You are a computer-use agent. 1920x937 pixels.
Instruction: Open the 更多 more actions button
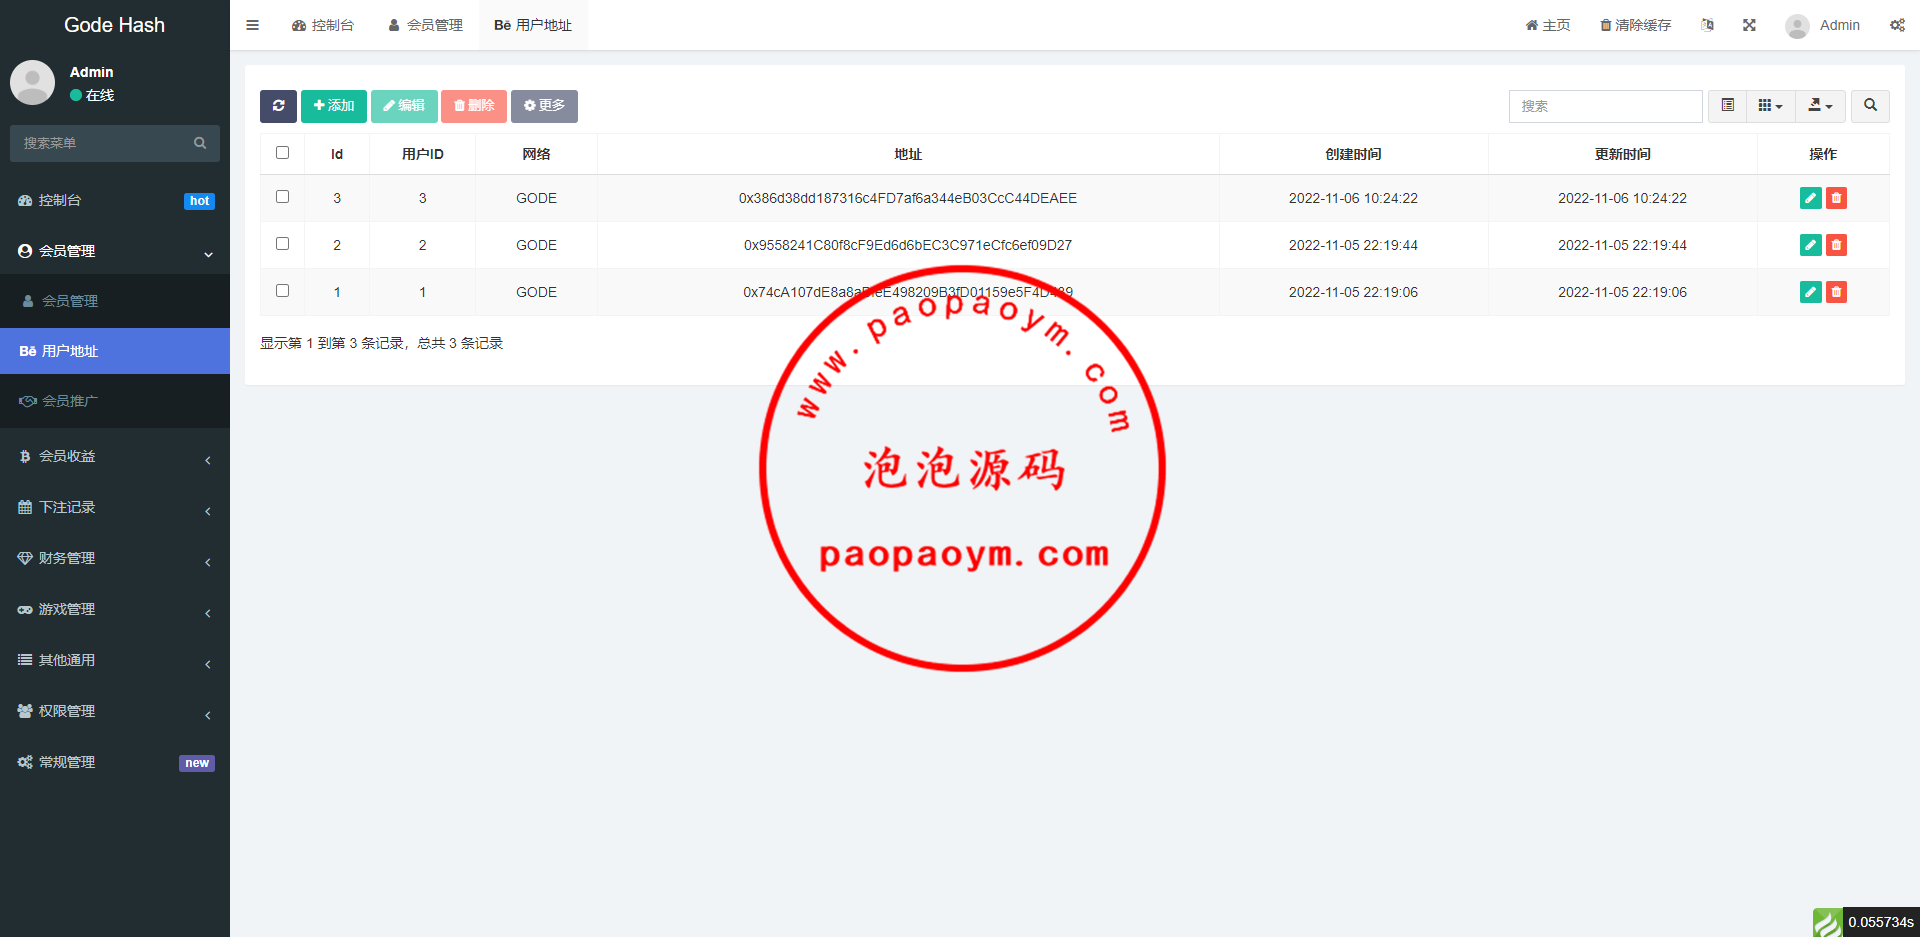point(544,106)
